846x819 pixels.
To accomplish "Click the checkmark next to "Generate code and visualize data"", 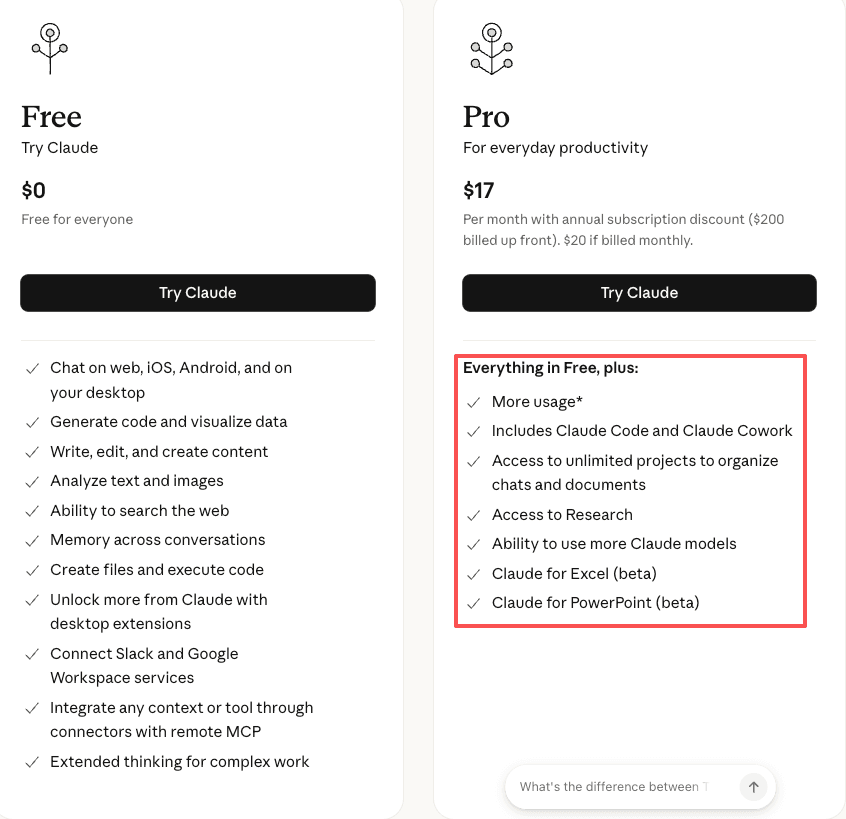I will coord(32,421).
